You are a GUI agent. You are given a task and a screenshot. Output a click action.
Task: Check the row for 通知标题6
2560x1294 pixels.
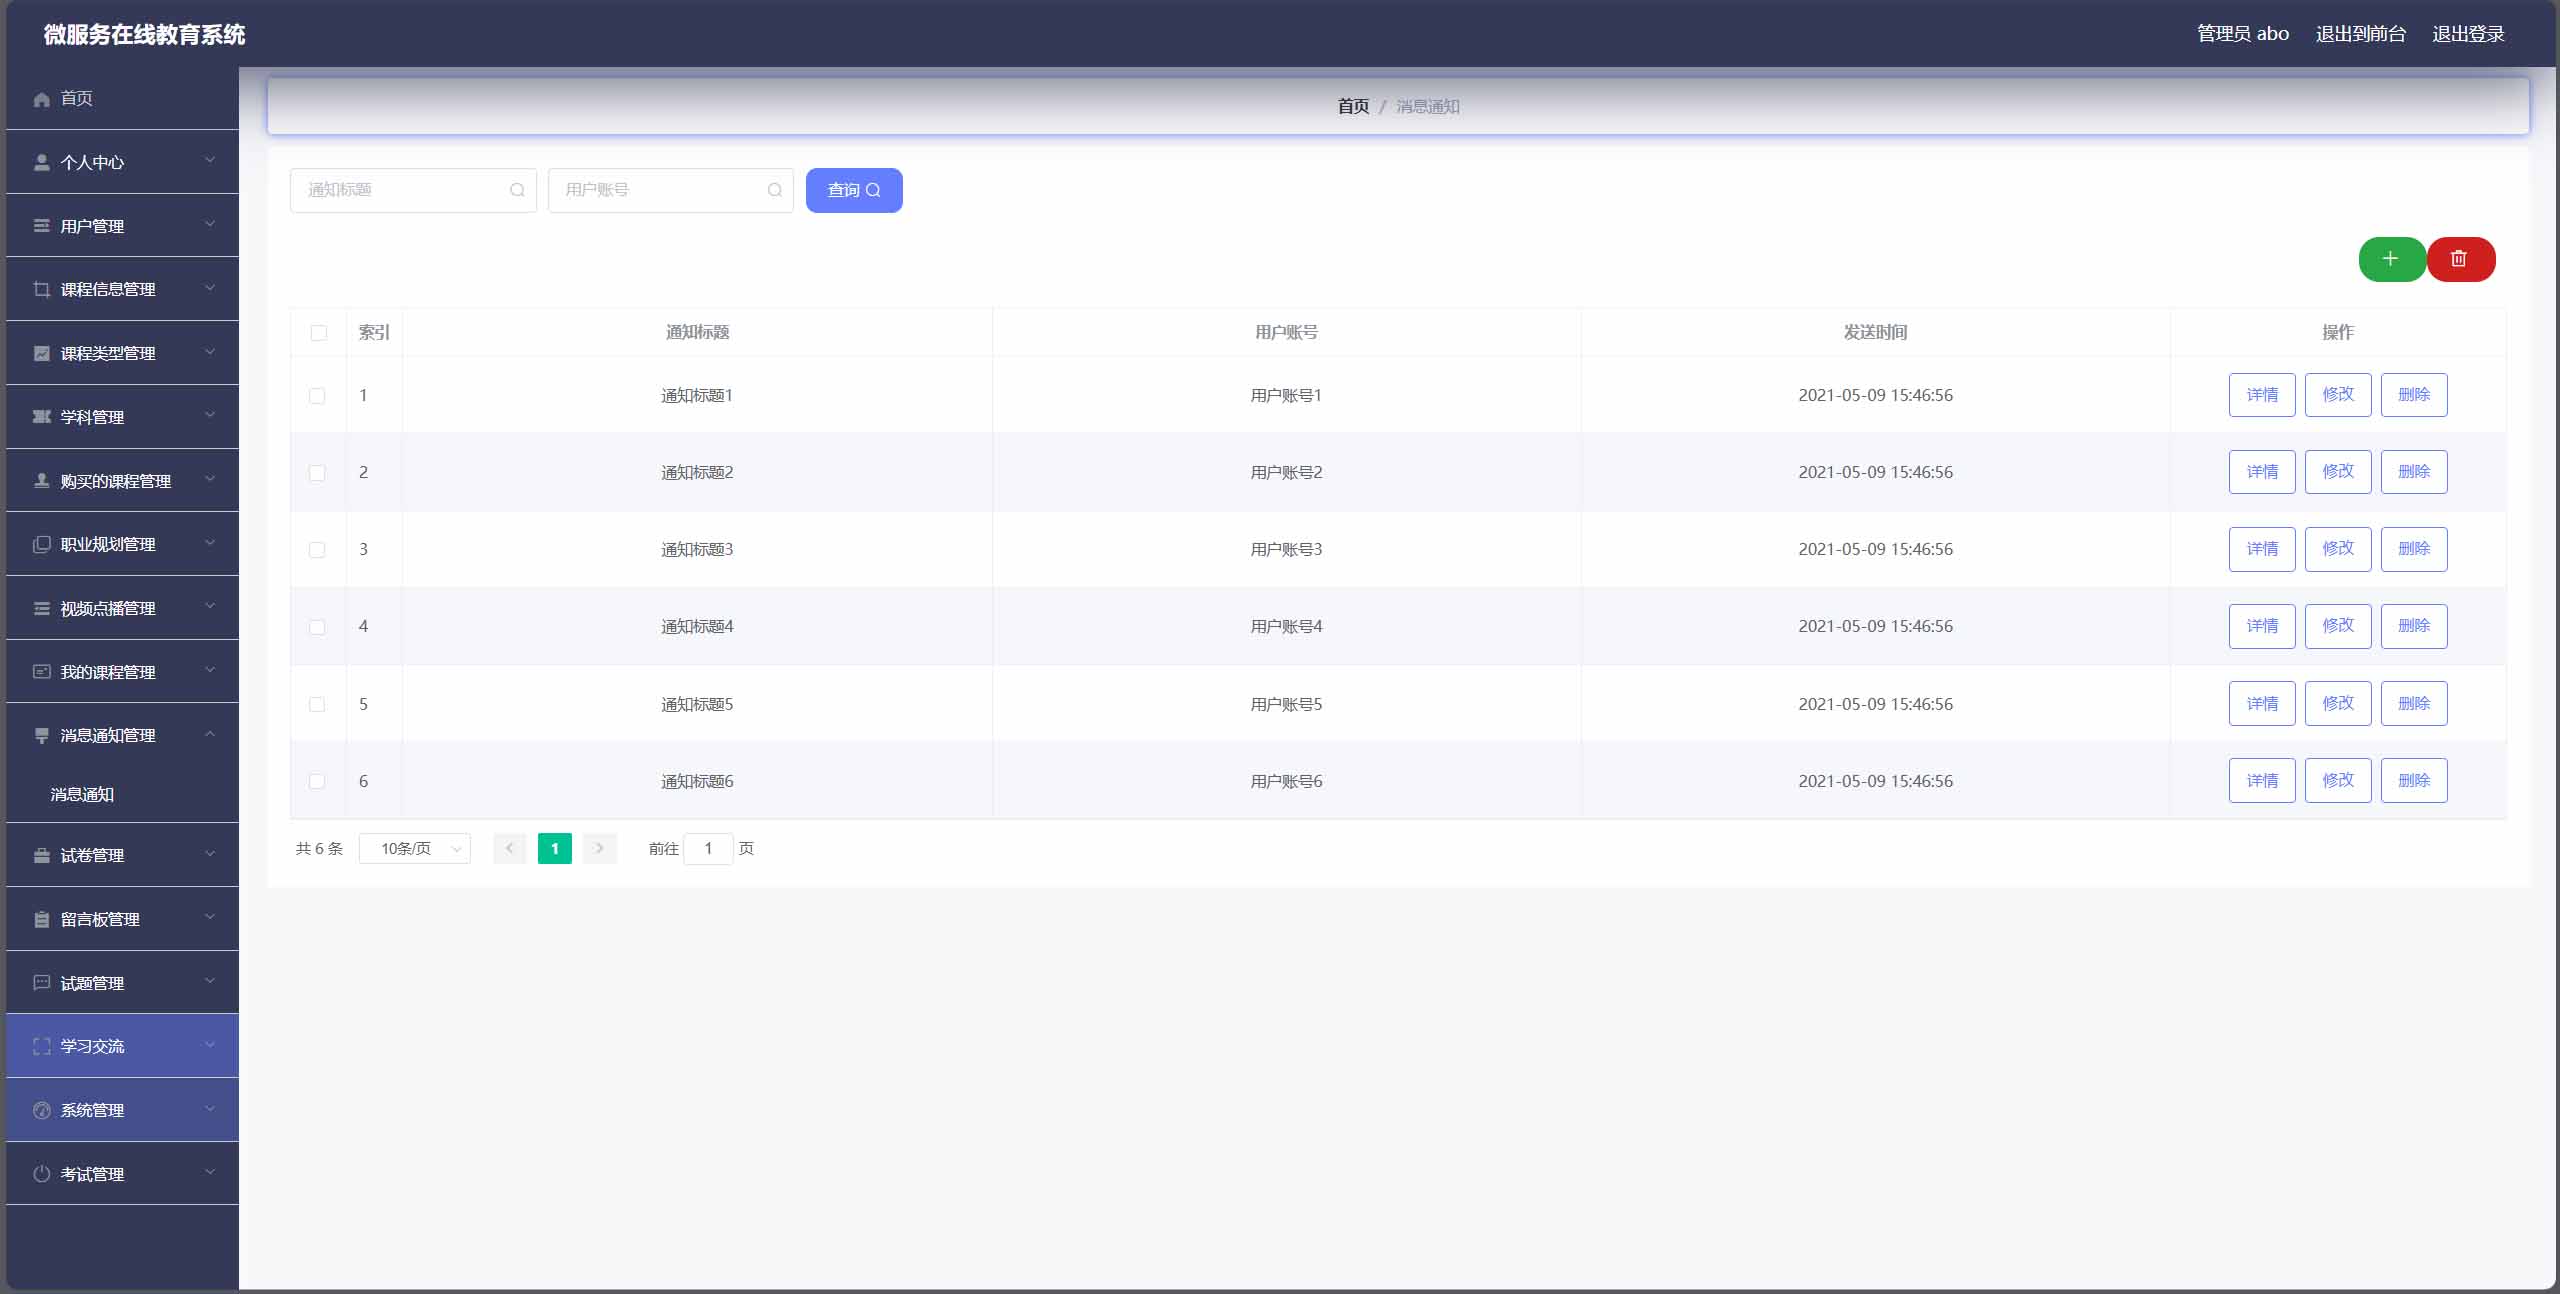tap(317, 782)
